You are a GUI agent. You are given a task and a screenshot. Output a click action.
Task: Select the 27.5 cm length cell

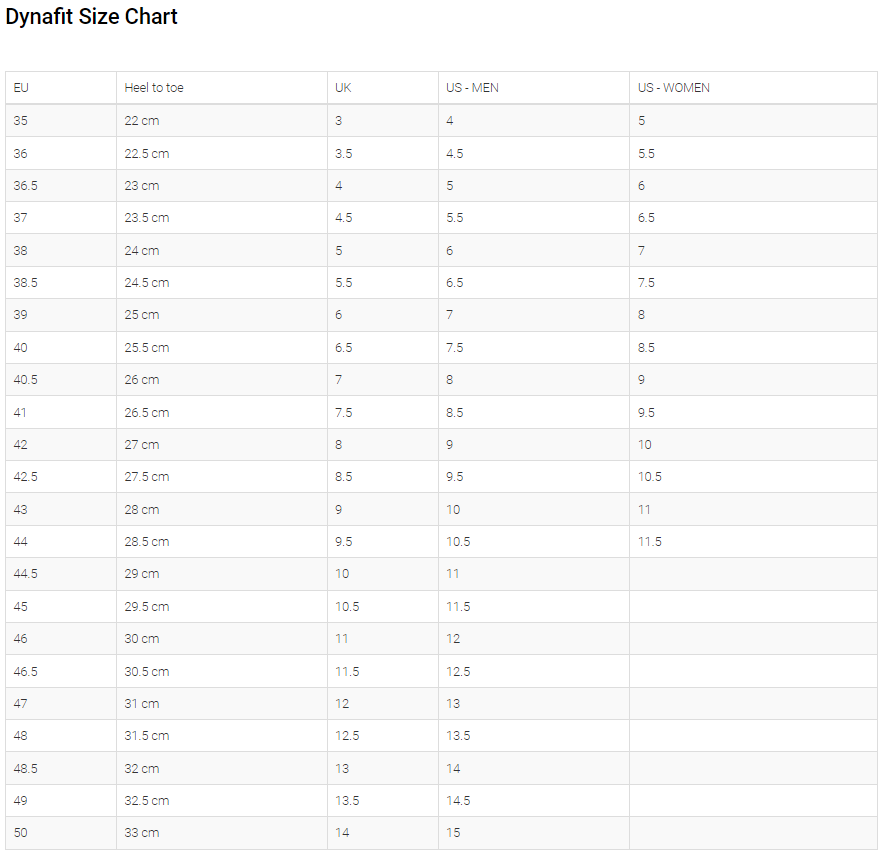[147, 477]
